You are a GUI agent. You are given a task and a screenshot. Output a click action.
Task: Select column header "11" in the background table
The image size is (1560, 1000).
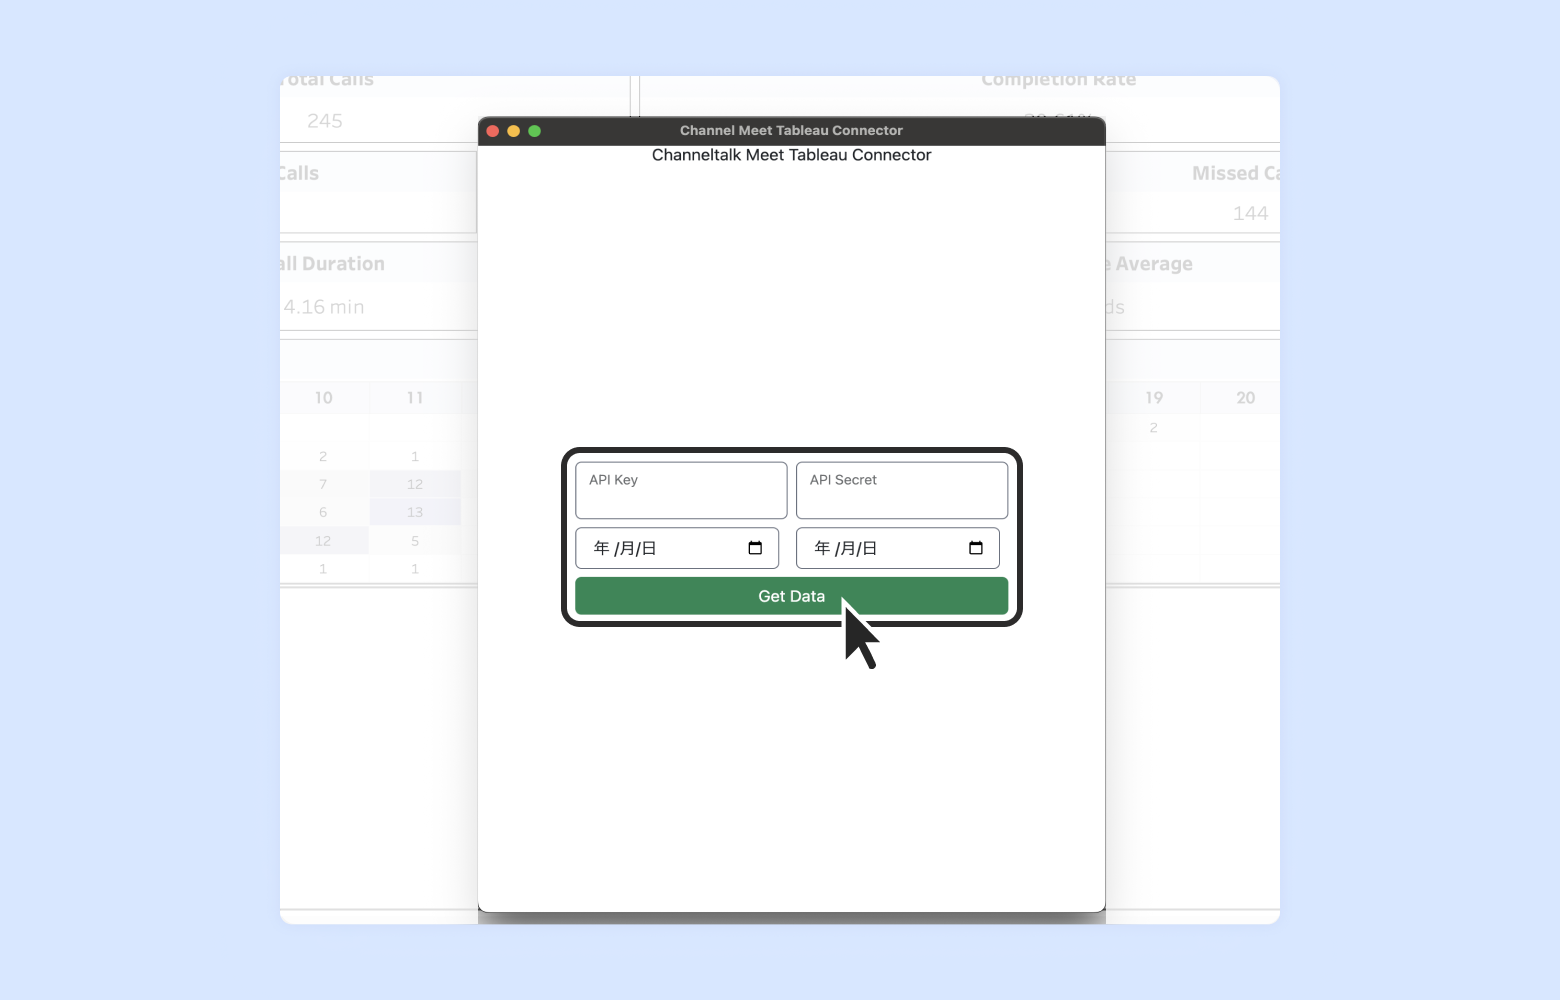[415, 398]
